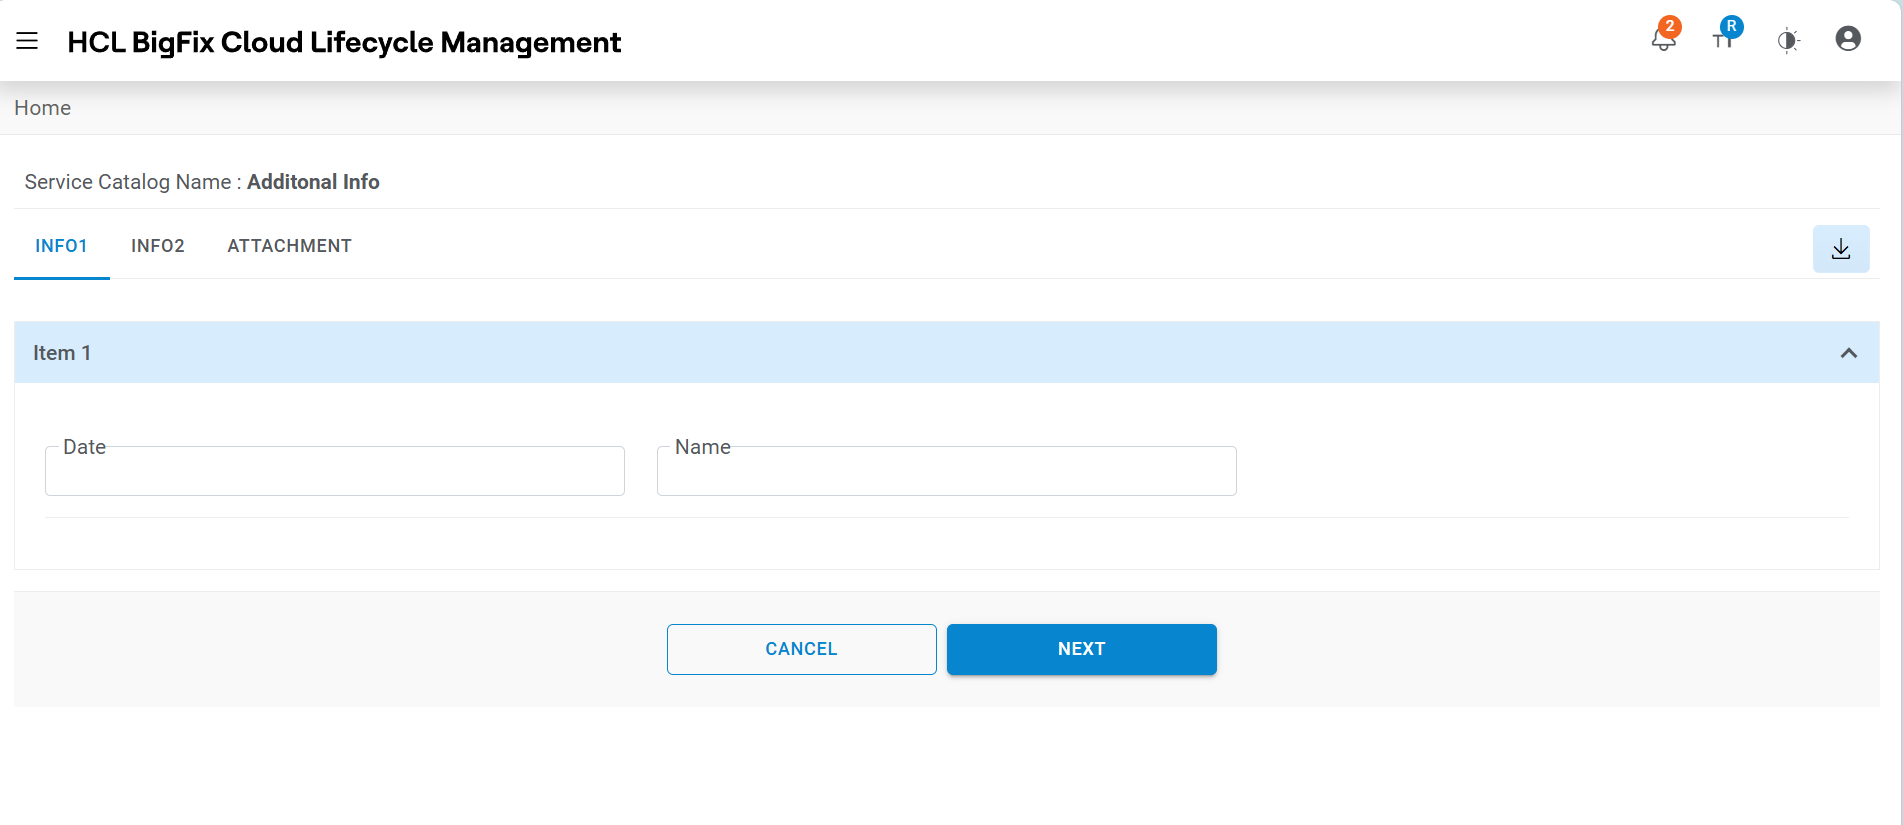The width and height of the screenshot is (1903, 825).
Task: Open the ATTACHMENT tab
Action: 289,246
